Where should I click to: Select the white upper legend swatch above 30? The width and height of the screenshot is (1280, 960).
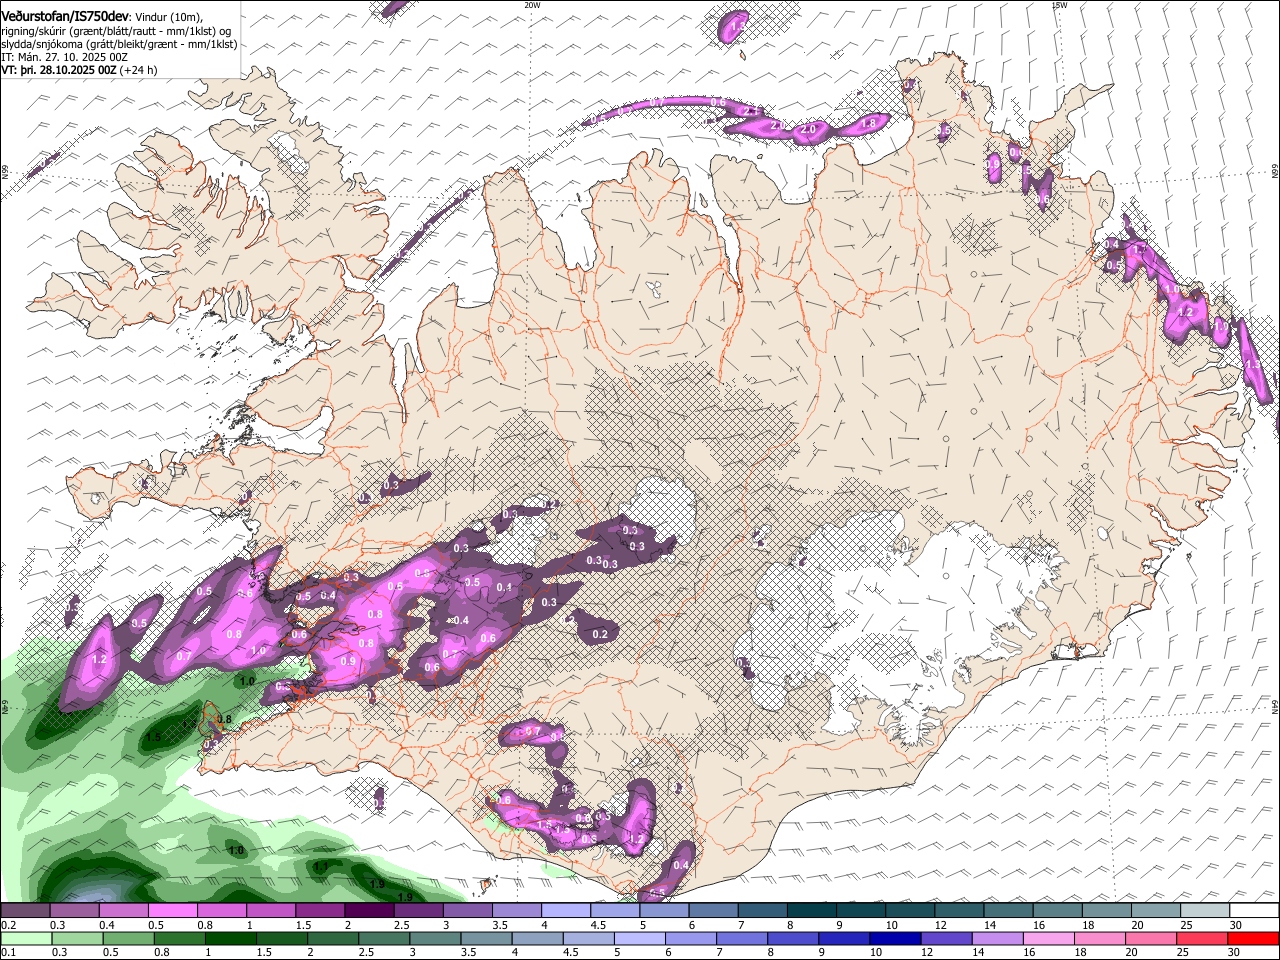pyautogui.click(x=1252, y=910)
